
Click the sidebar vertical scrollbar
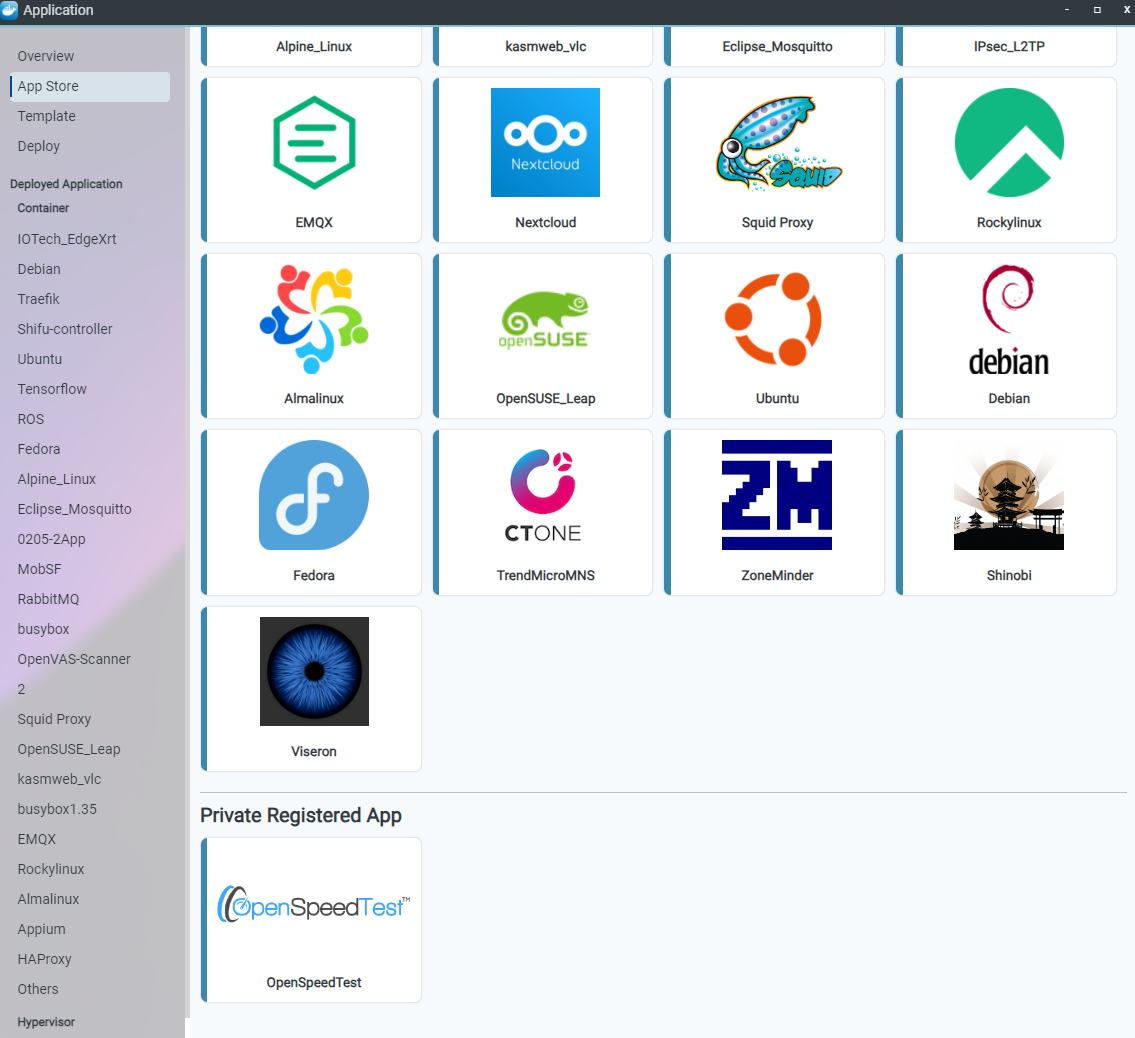pos(187,523)
